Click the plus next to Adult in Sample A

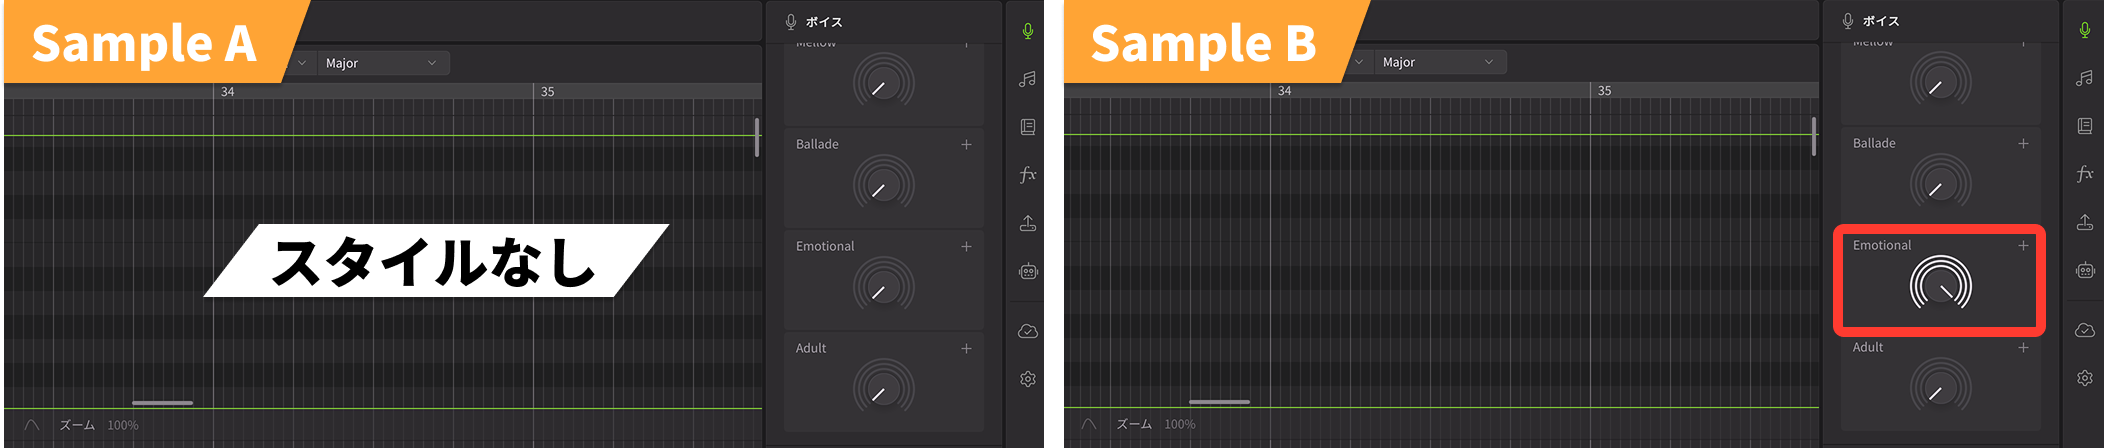[966, 348]
